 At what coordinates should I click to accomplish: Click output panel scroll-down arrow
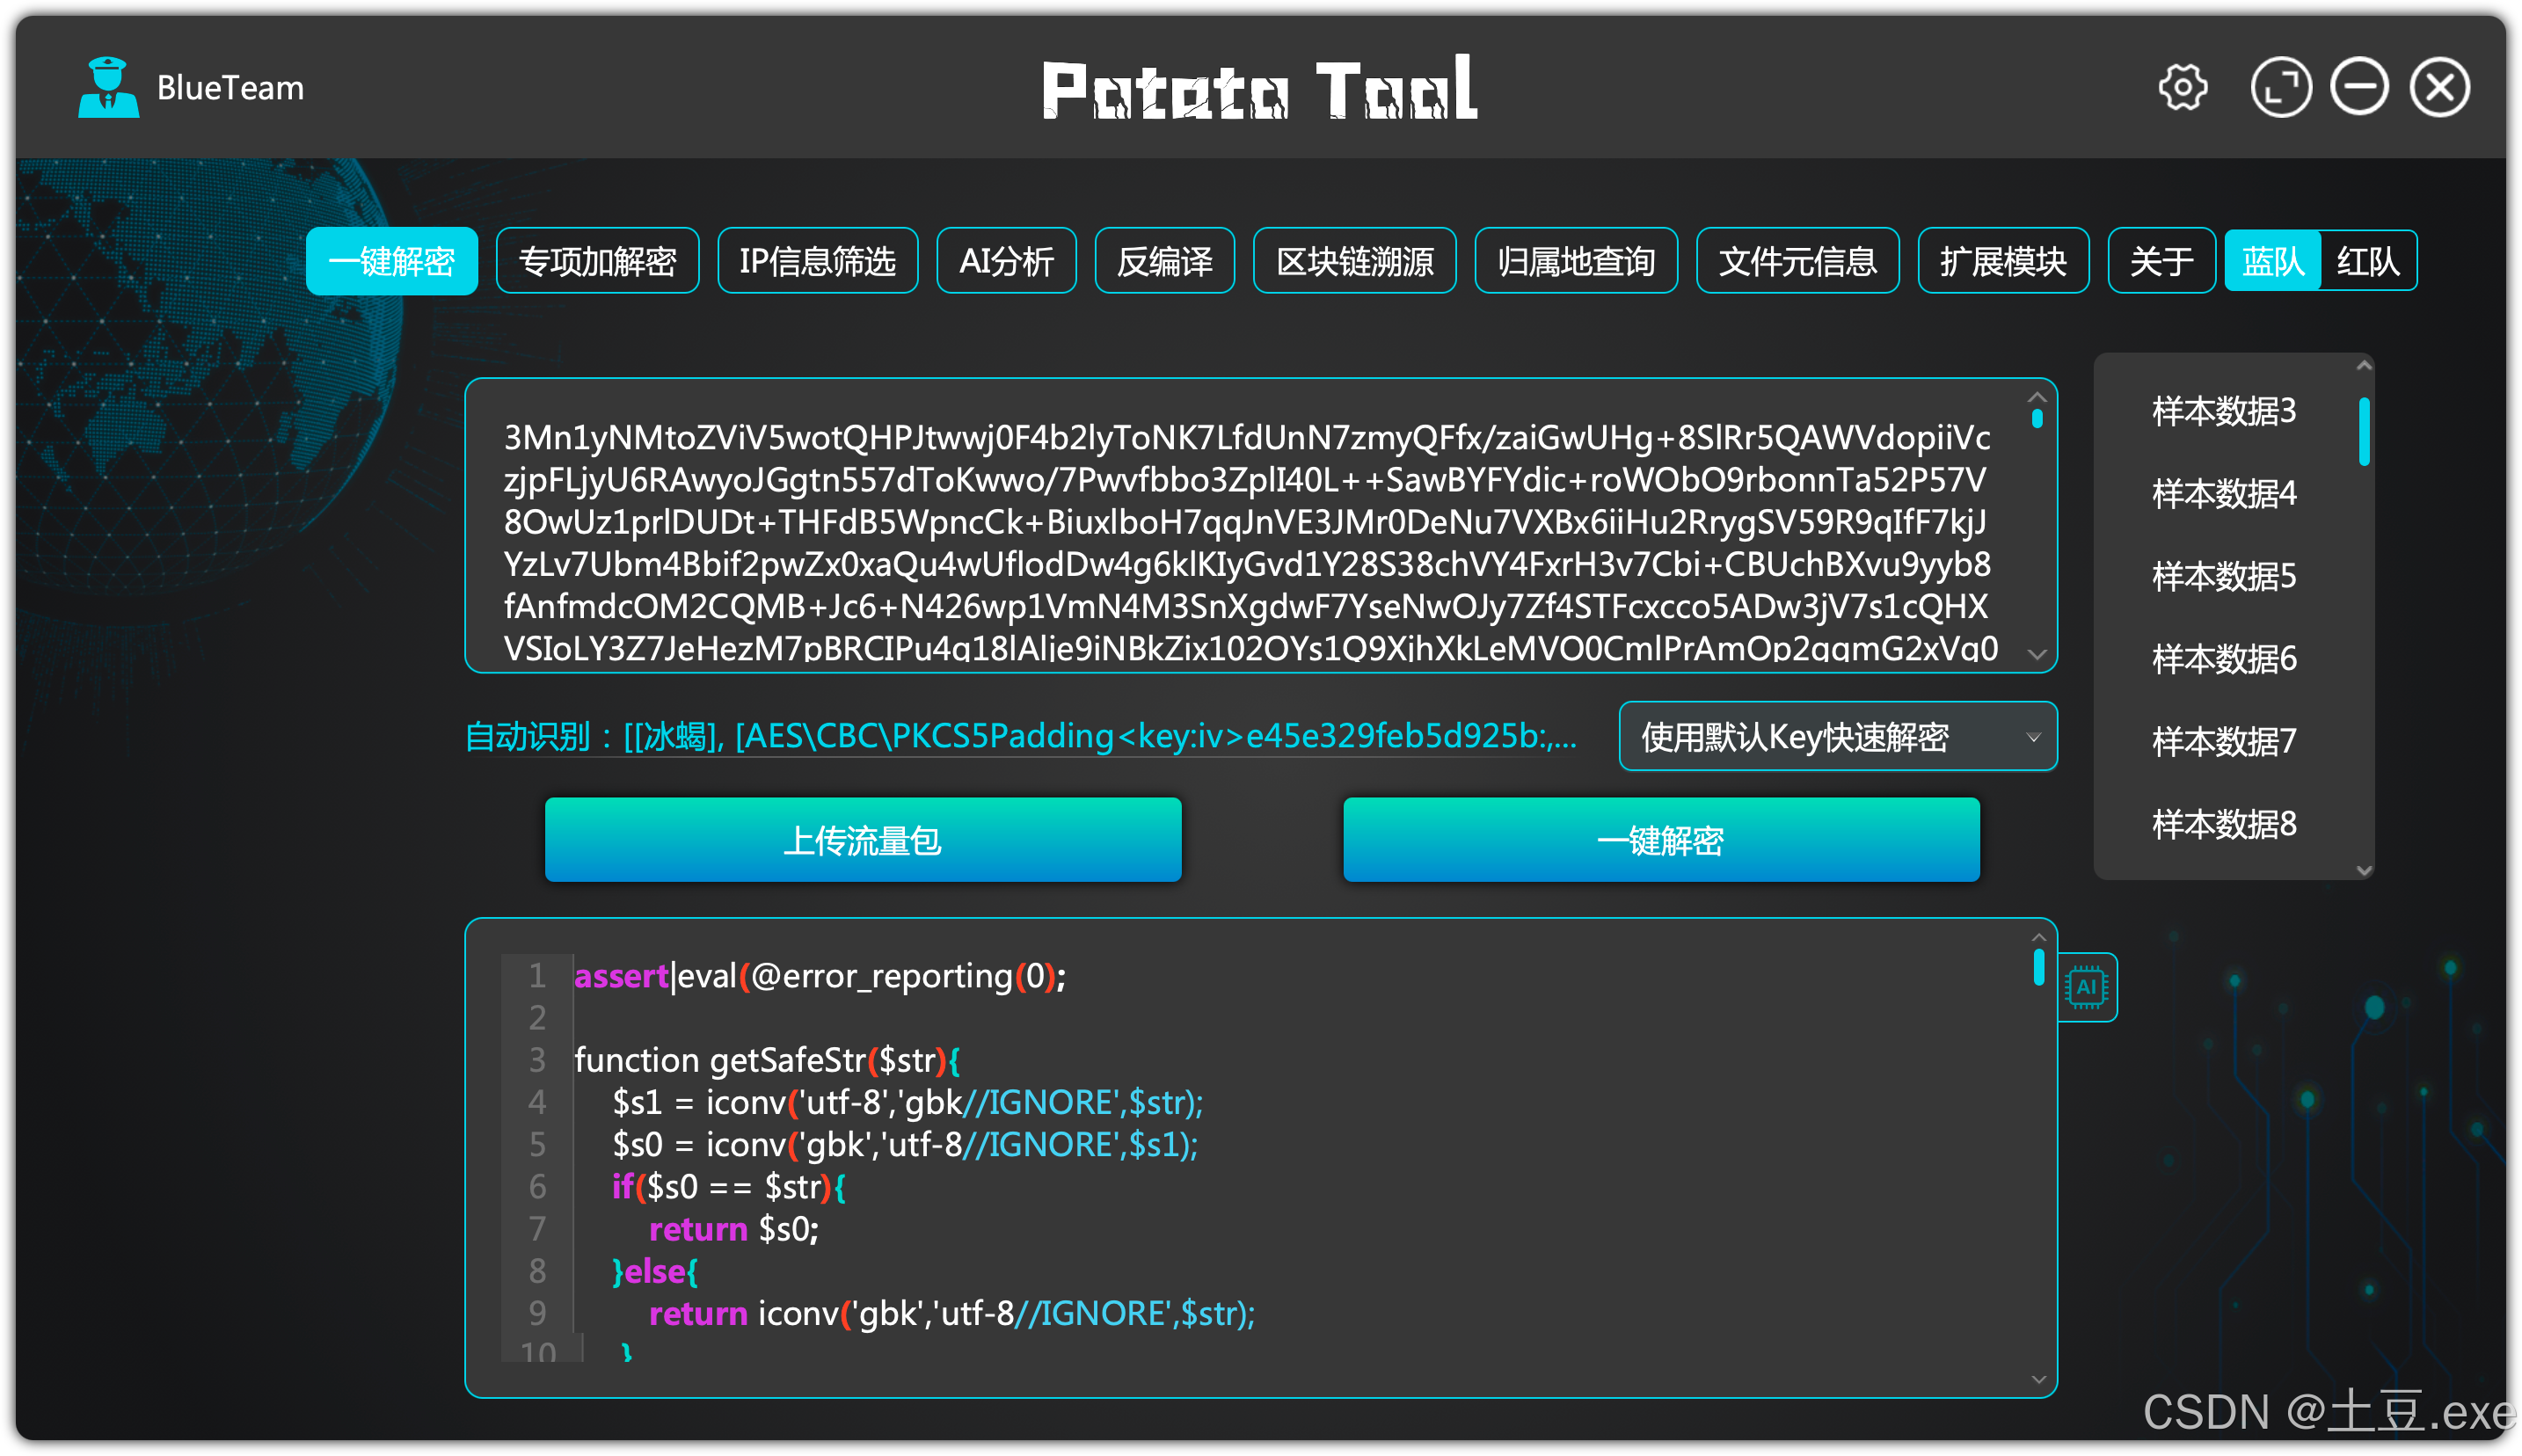[x=2038, y=1380]
